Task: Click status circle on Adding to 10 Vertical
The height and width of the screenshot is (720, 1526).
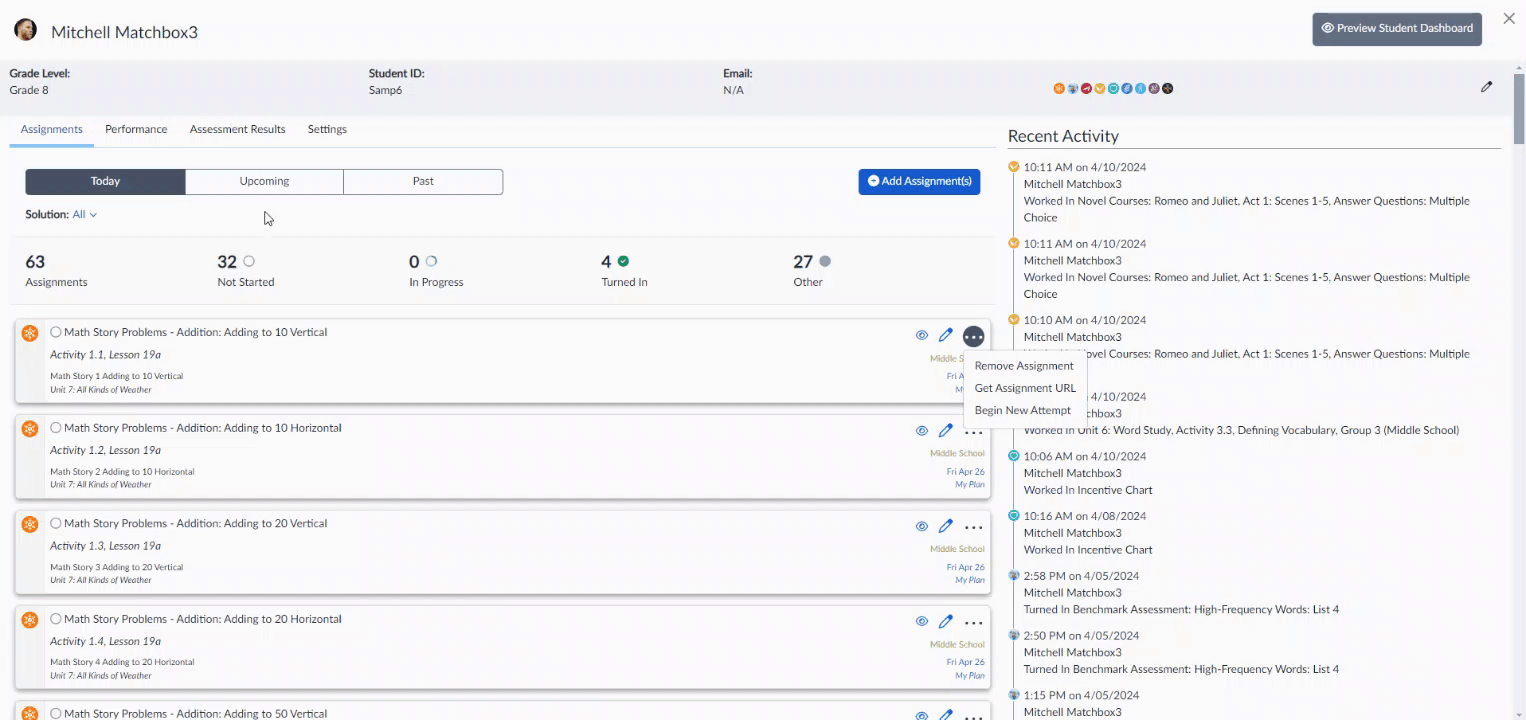Action: 56,332
